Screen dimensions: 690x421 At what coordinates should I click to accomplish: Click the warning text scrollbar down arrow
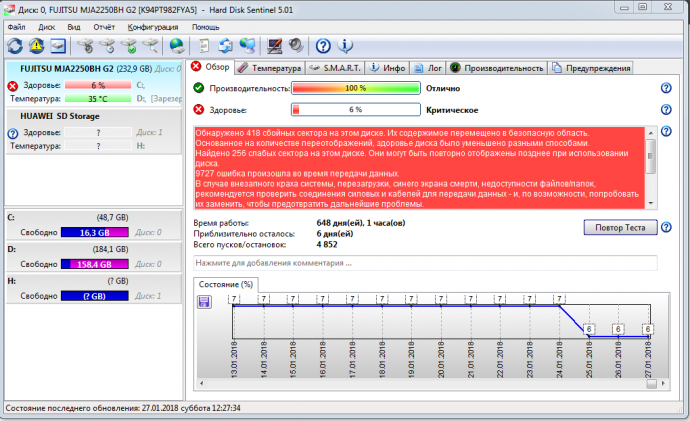650,203
